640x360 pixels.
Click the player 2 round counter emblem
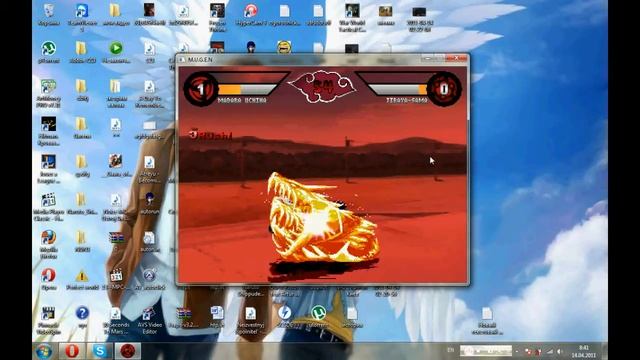444,89
